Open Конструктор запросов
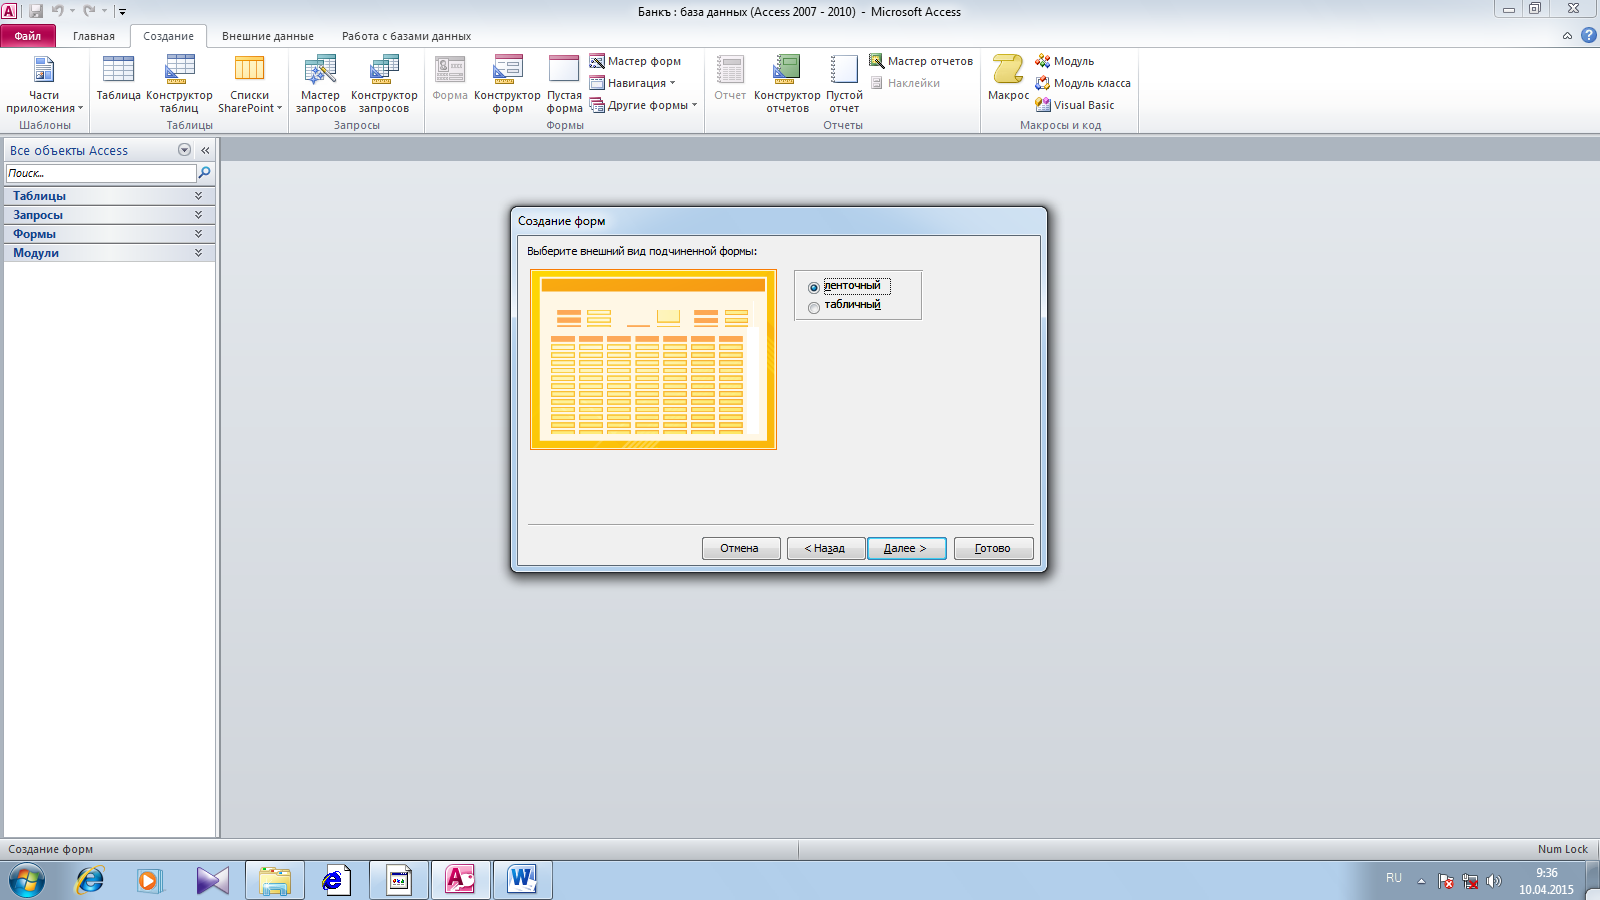 (384, 84)
